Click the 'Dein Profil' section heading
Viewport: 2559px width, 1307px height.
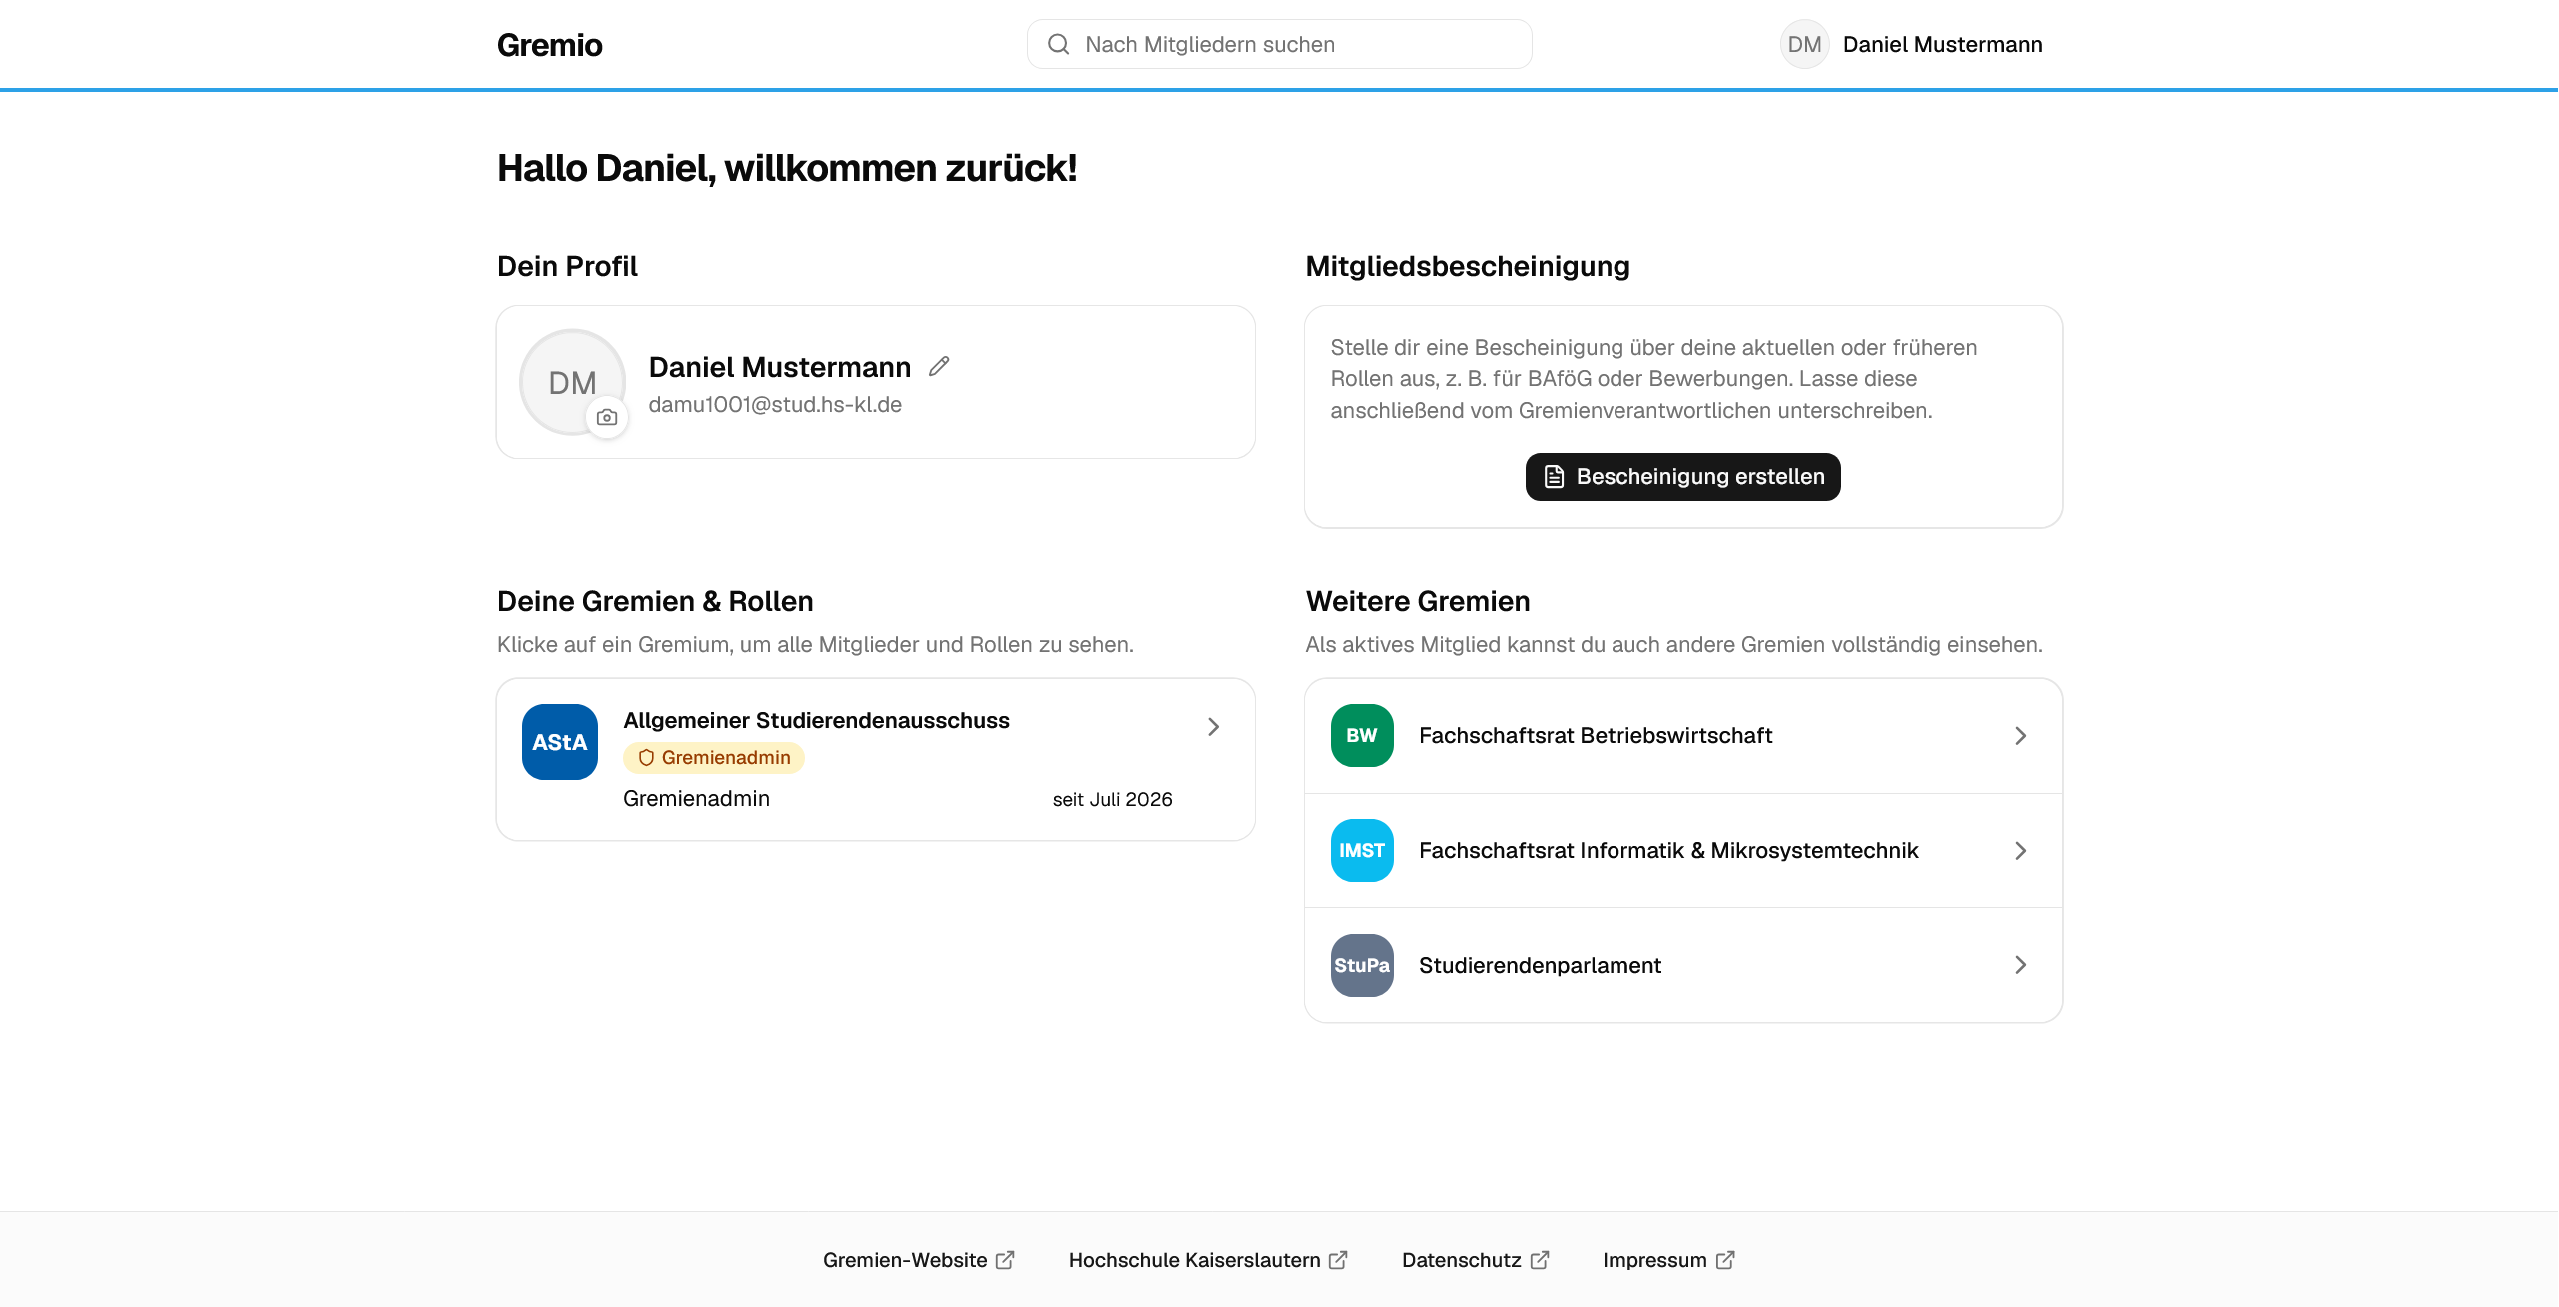tap(567, 266)
